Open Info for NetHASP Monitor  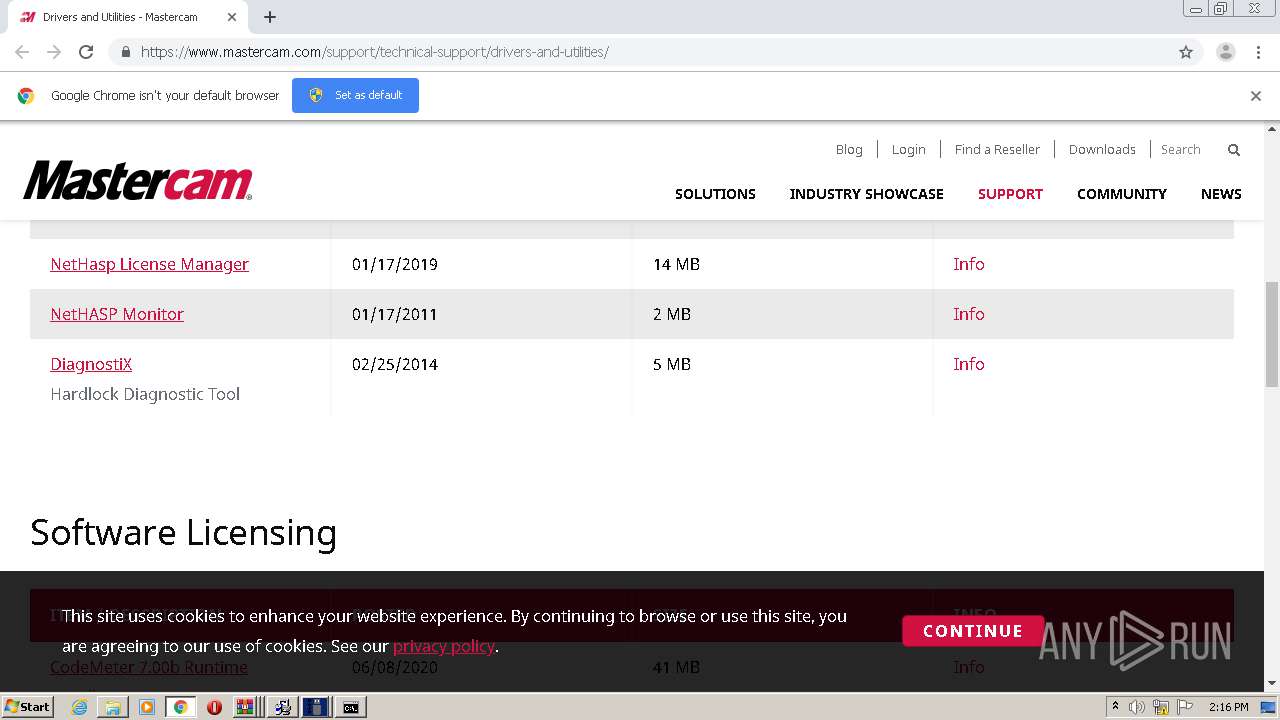[x=969, y=314]
